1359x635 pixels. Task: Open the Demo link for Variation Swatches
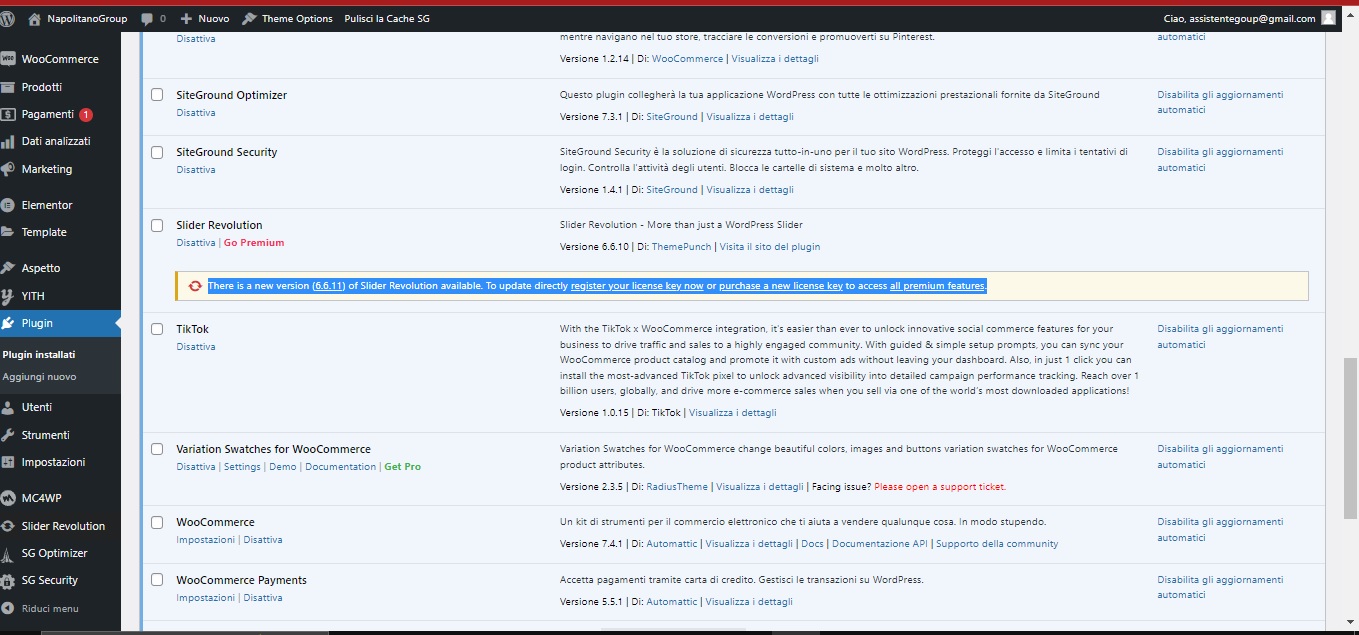pos(283,467)
